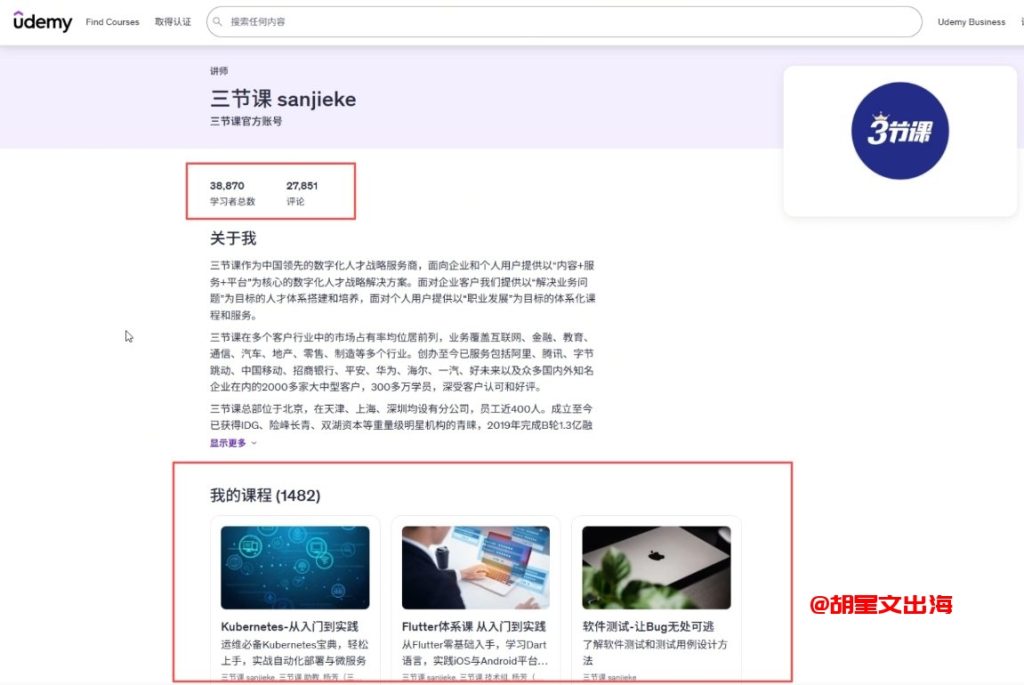The image size is (1024, 685).
Task: Open Flutter体系课 从入门到实践 title
Action: tap(473, 626)
